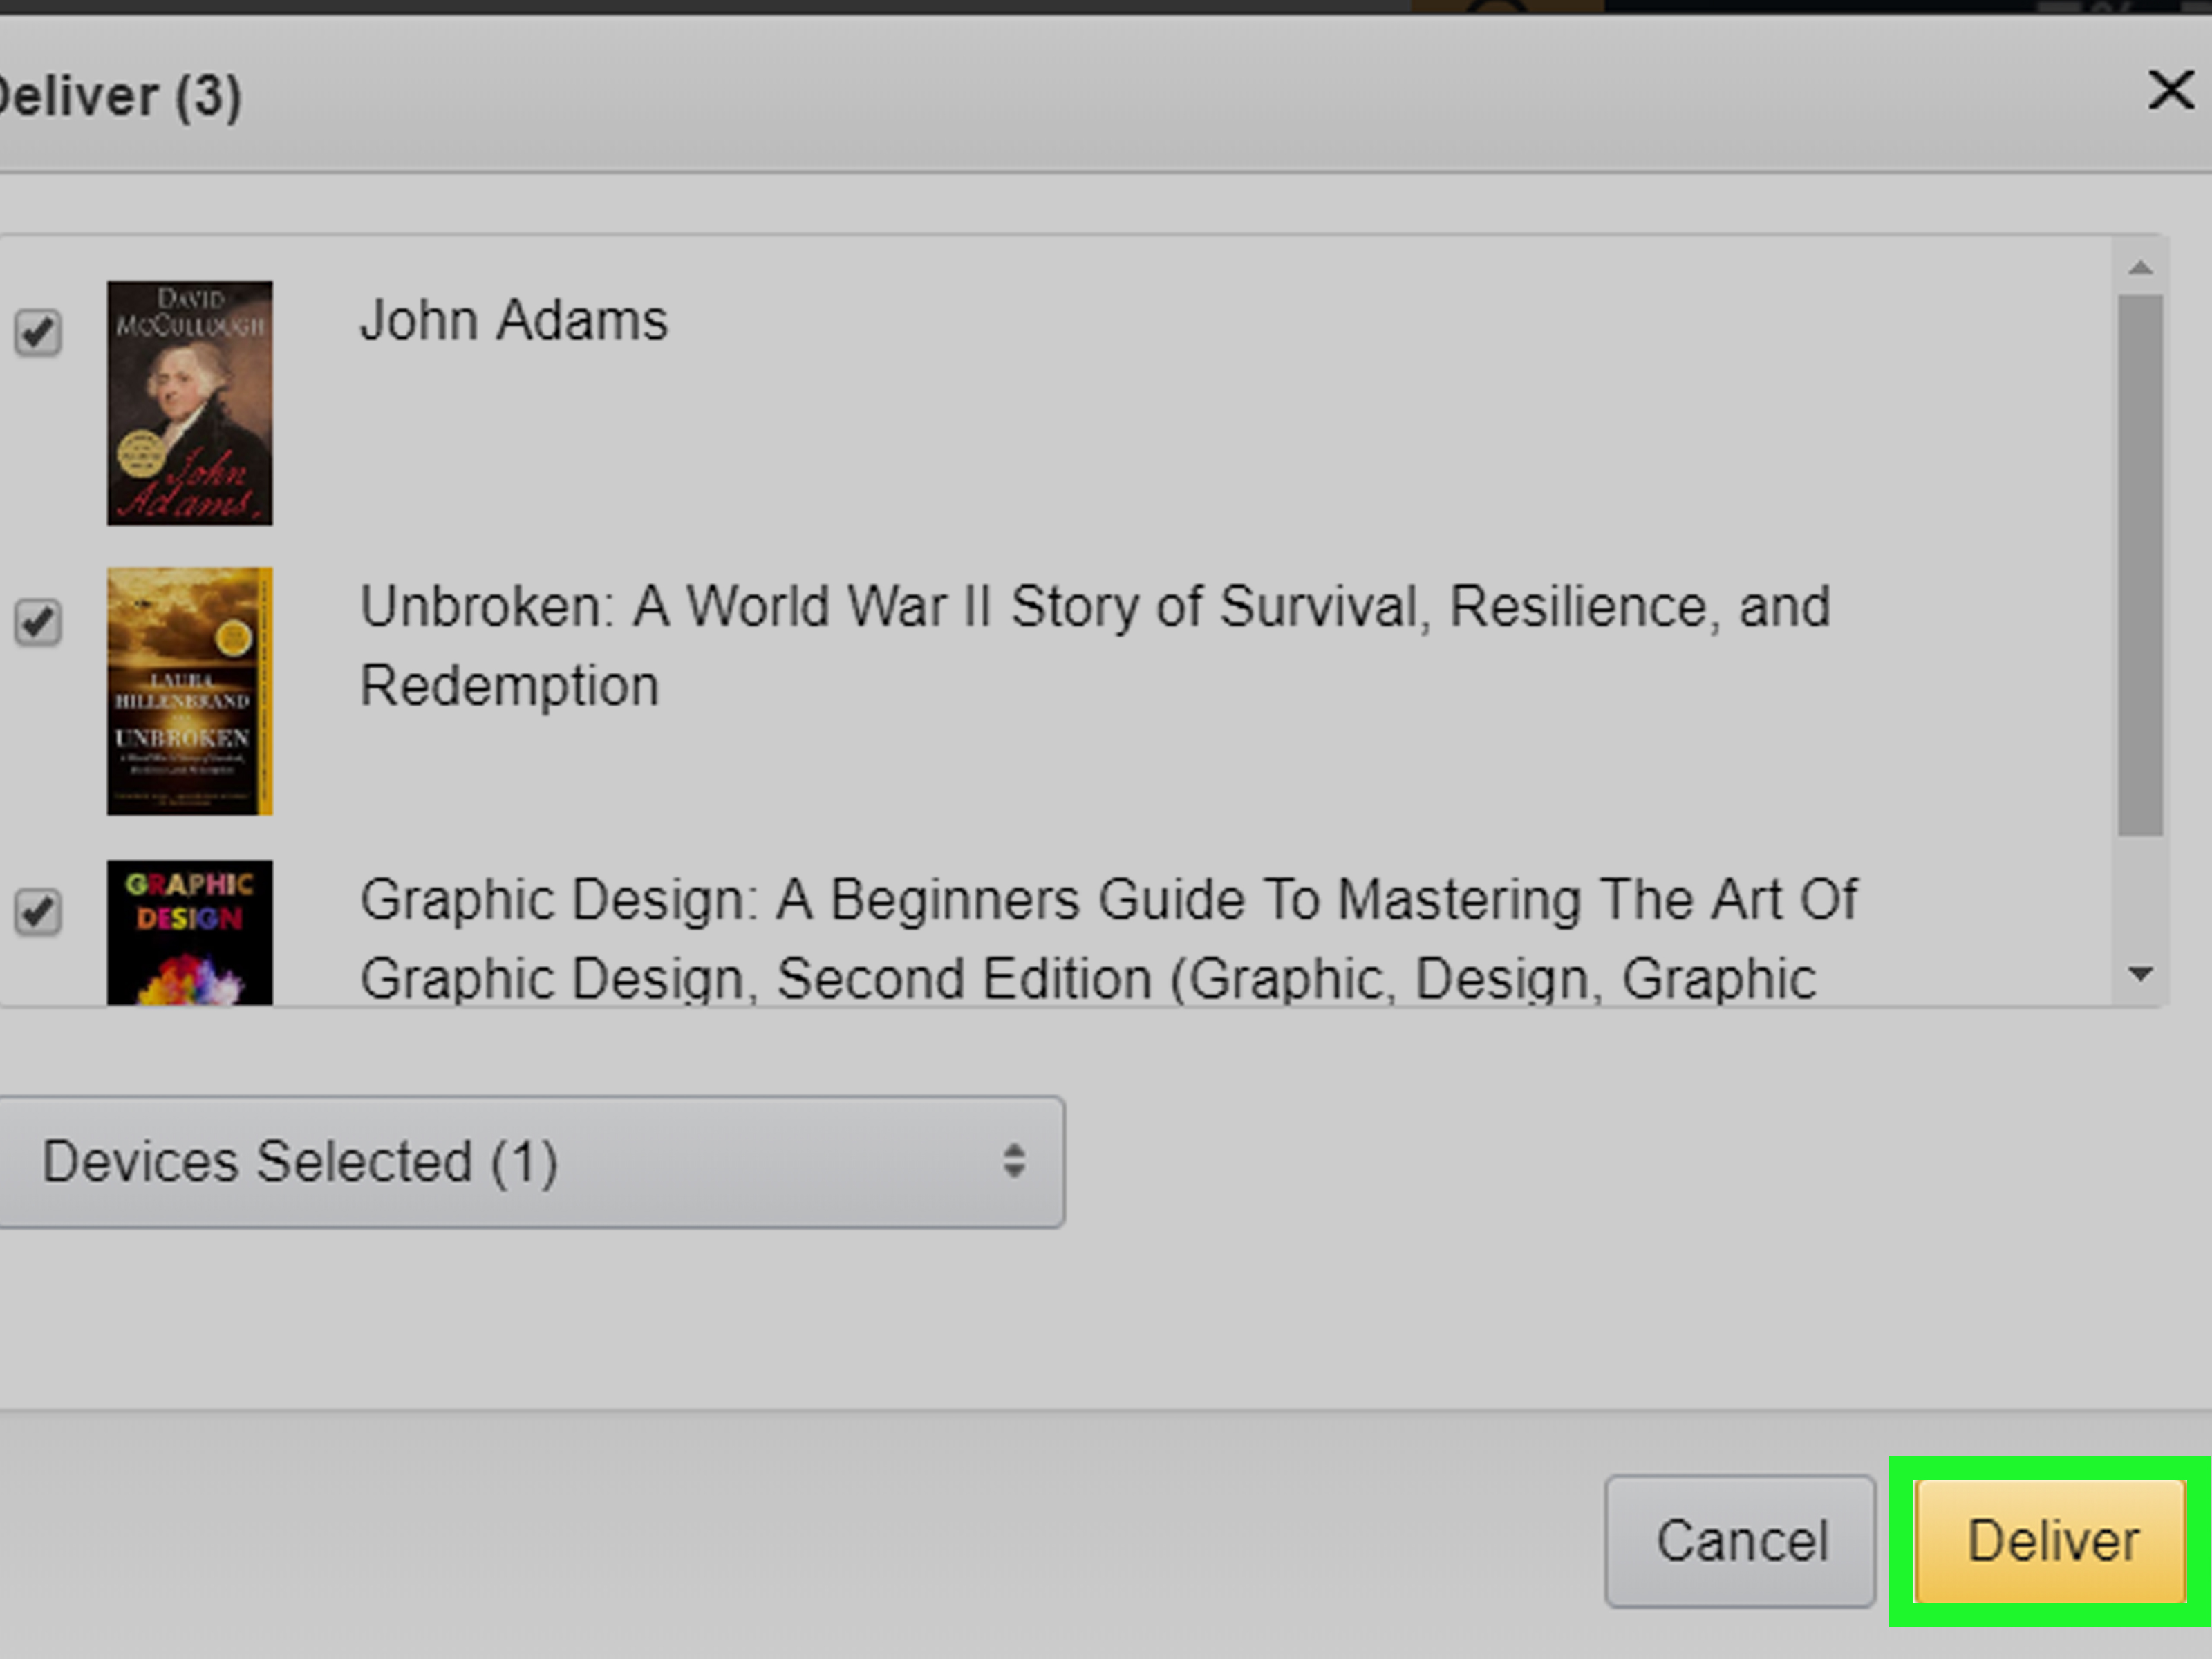Click the Unbroken book cover thumbnail

[189, 691]
